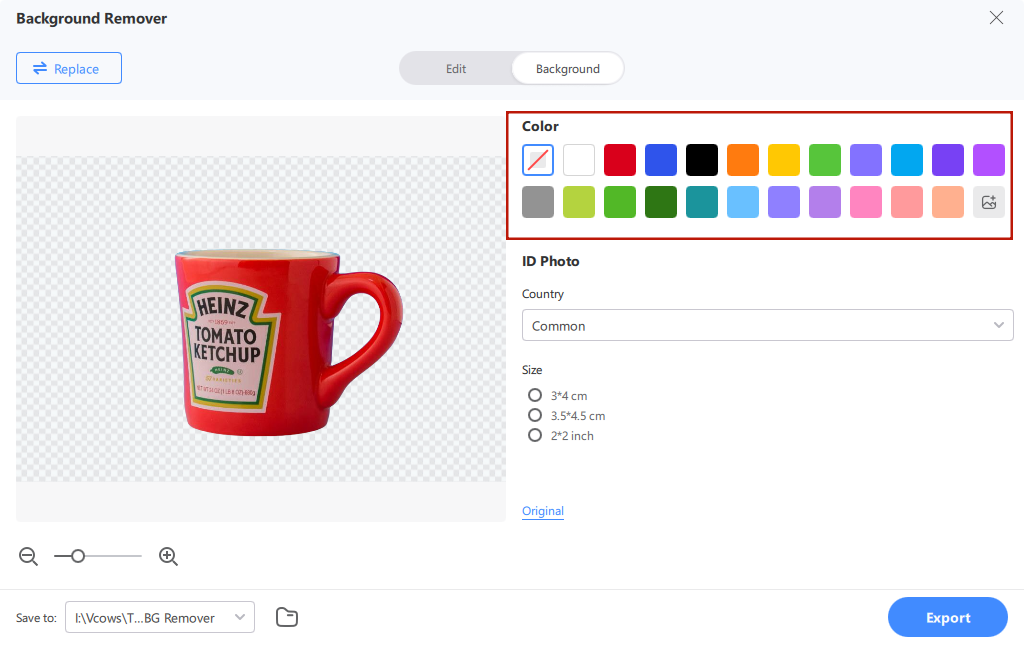Pick the royal blue swatch in the top row
Image resolution: width=1024 pixels, height=645 pixels.
coord(661,160)
